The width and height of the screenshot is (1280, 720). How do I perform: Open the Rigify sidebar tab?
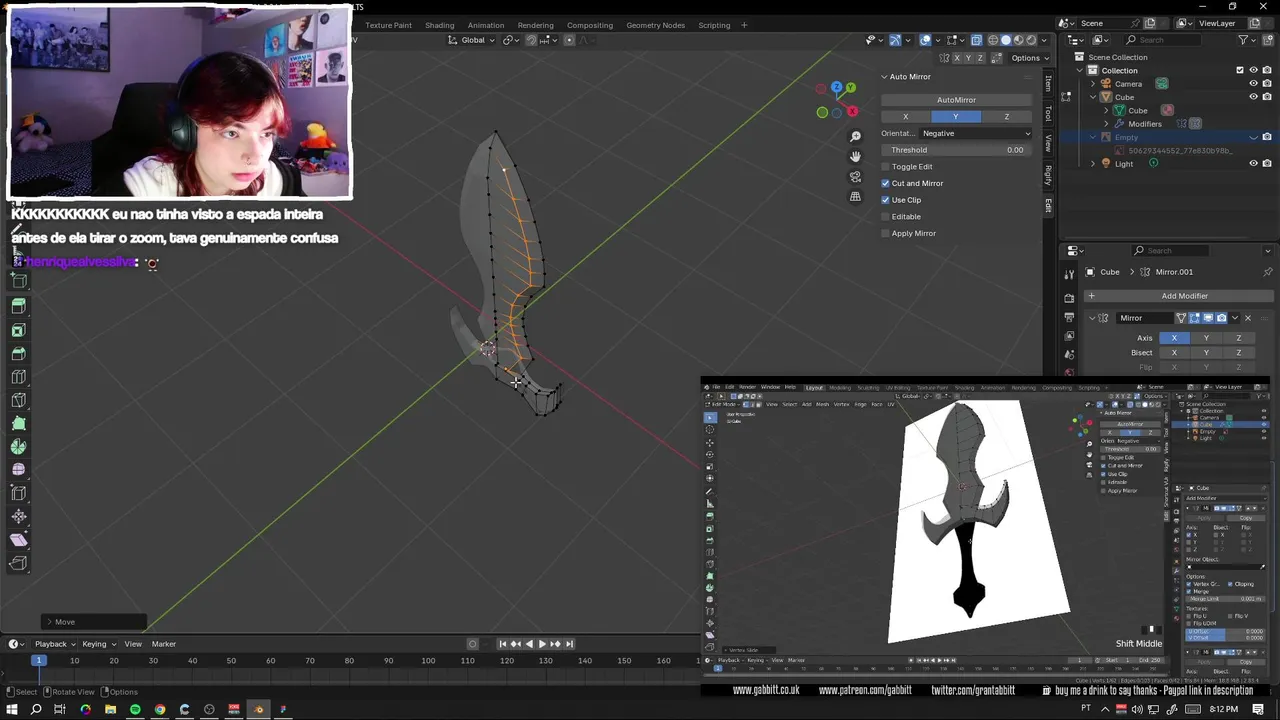(x=1048, y=175)
